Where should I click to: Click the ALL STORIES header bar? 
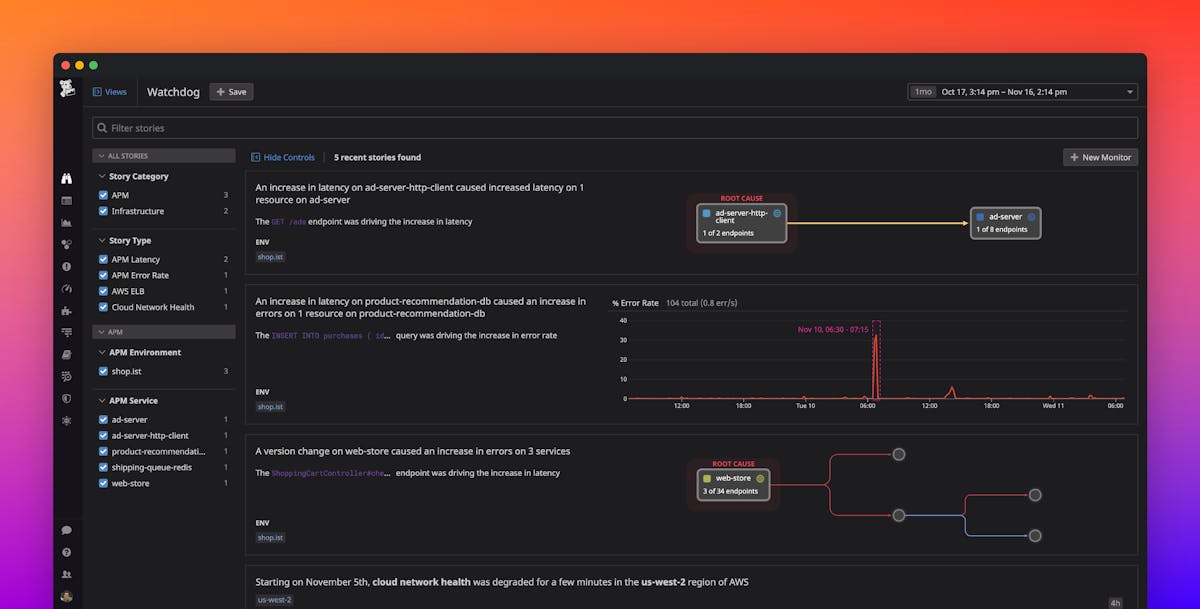click(163, 155)
